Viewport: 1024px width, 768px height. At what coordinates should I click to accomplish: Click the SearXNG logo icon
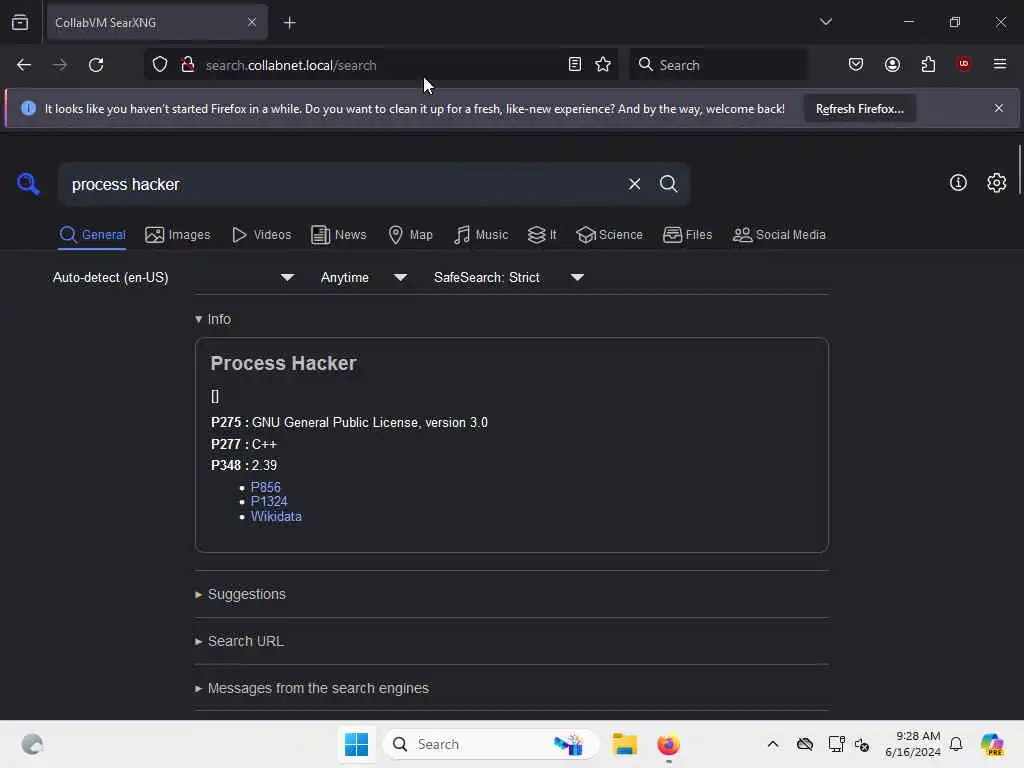[28, 184]
